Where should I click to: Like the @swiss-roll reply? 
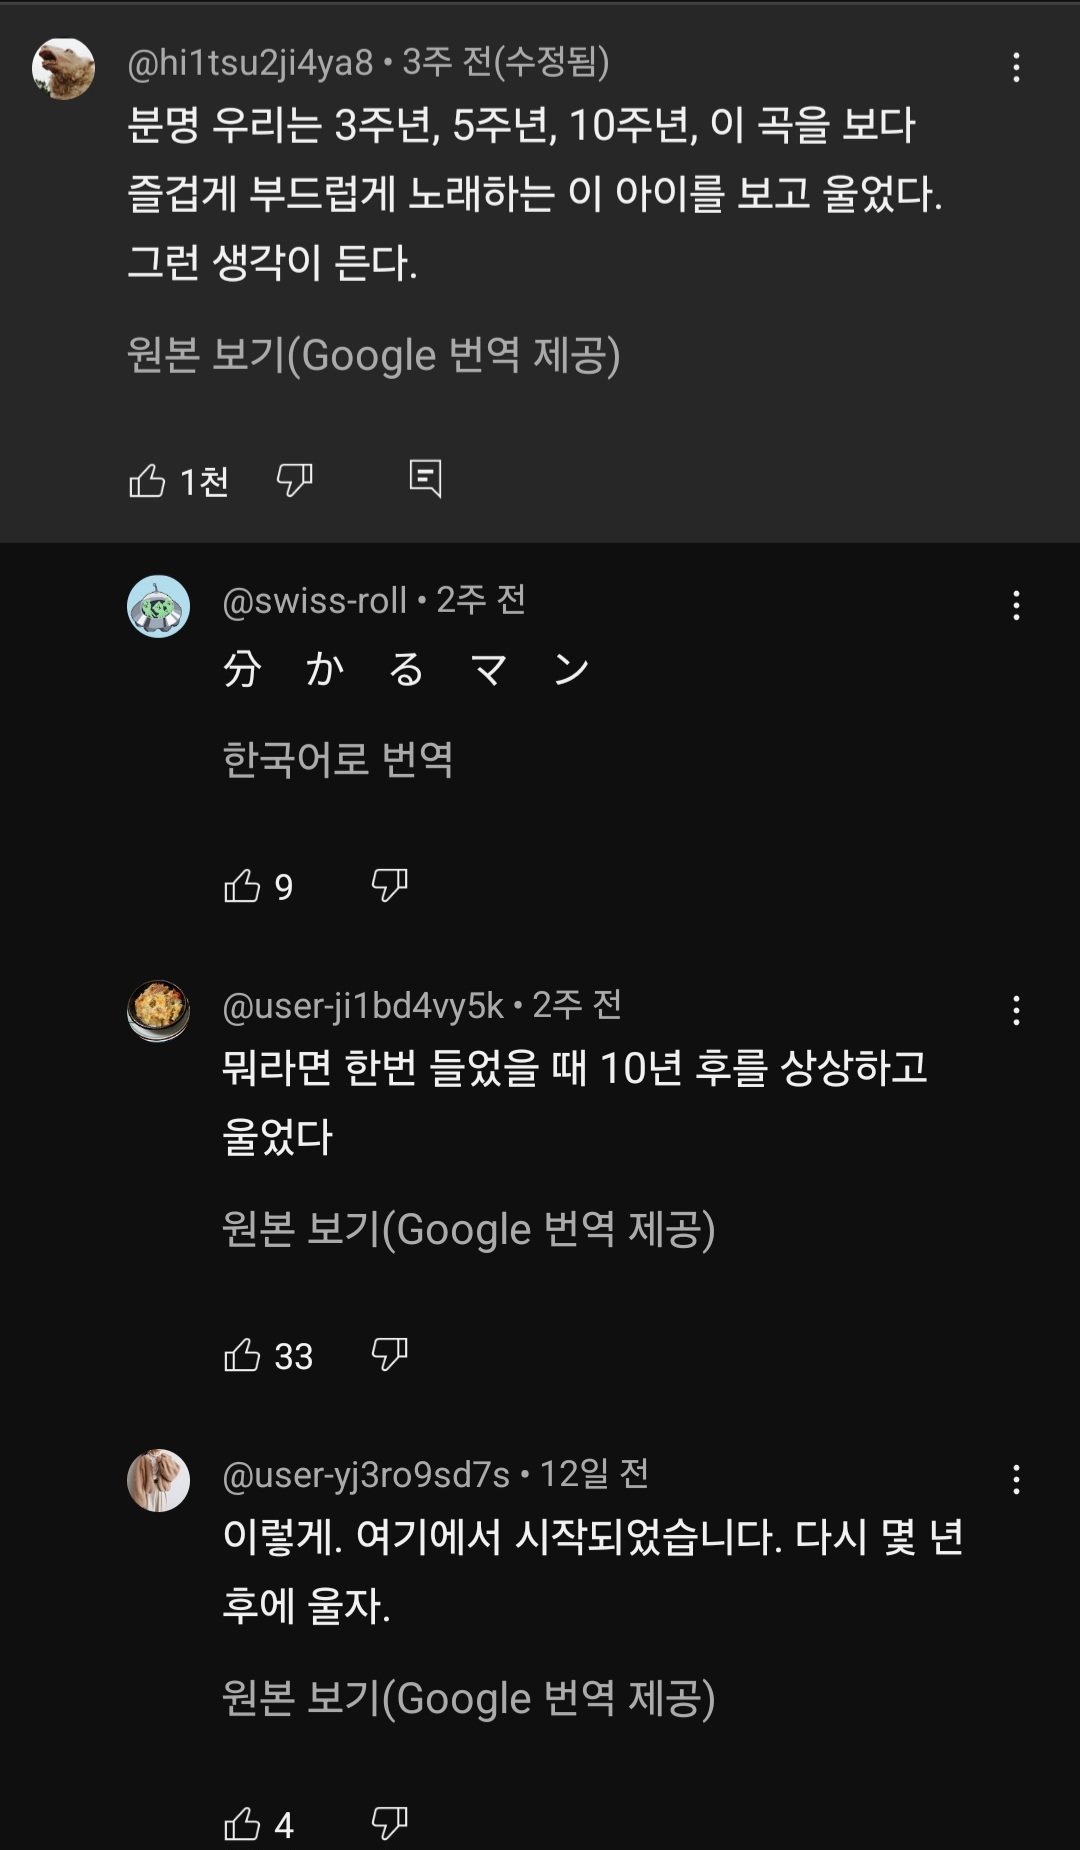pyautogui.click(x=242, y=886)
